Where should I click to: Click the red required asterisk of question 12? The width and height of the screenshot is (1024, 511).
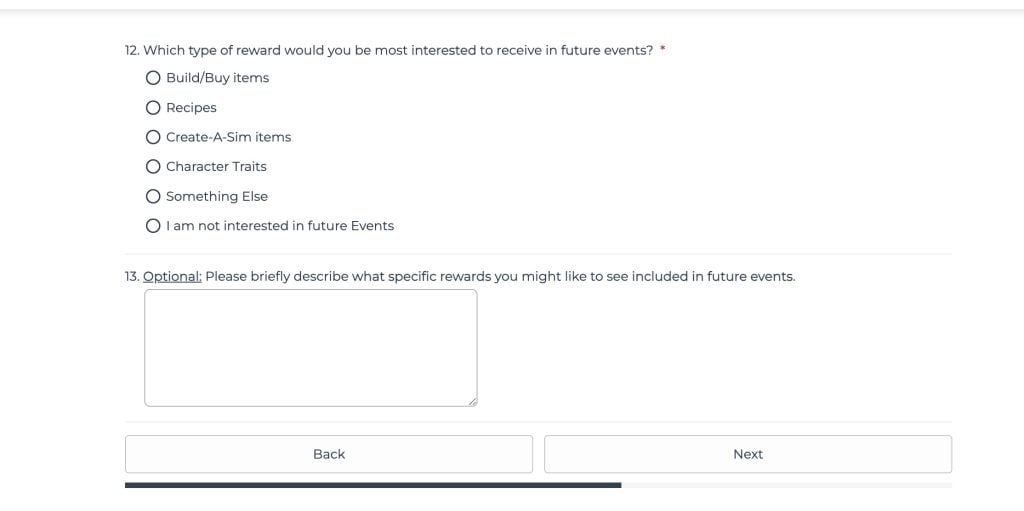(x=663, y=50)
